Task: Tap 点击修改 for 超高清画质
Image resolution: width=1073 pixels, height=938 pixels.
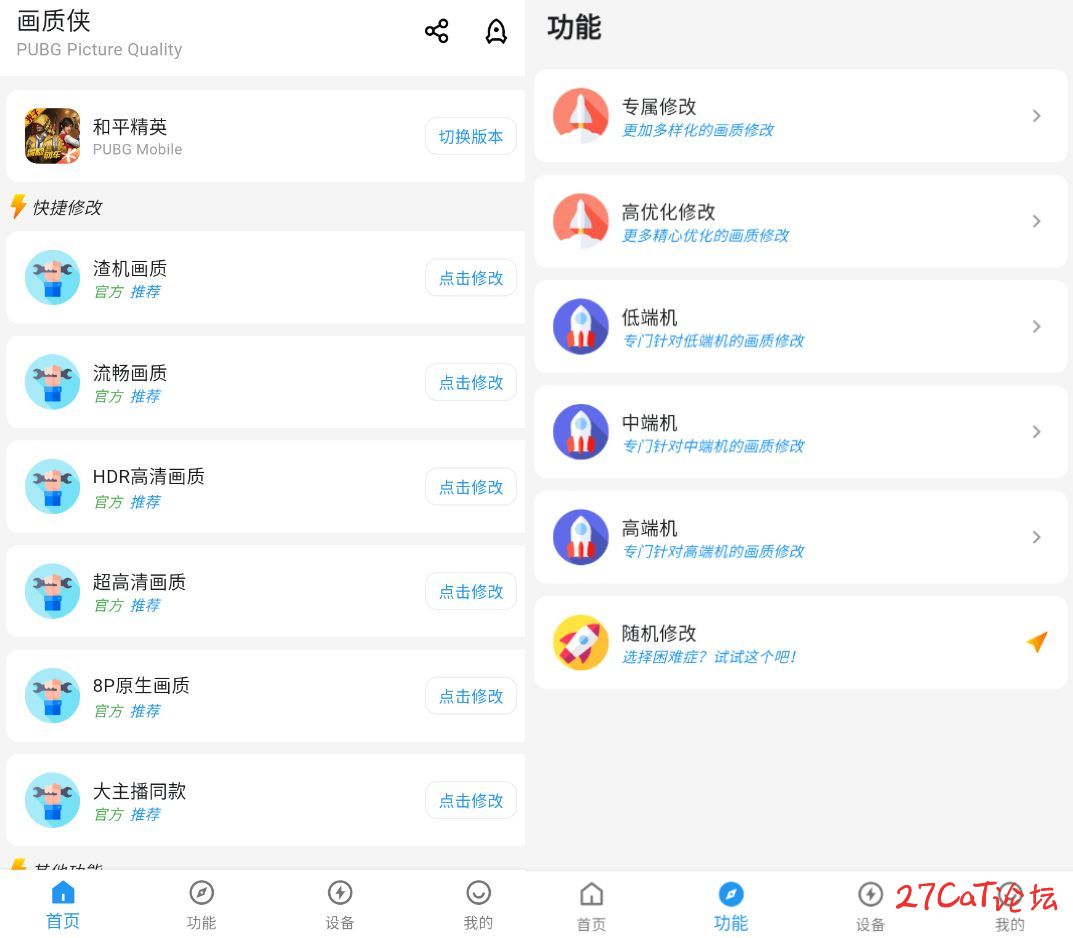Action: (x=471, y=591)
